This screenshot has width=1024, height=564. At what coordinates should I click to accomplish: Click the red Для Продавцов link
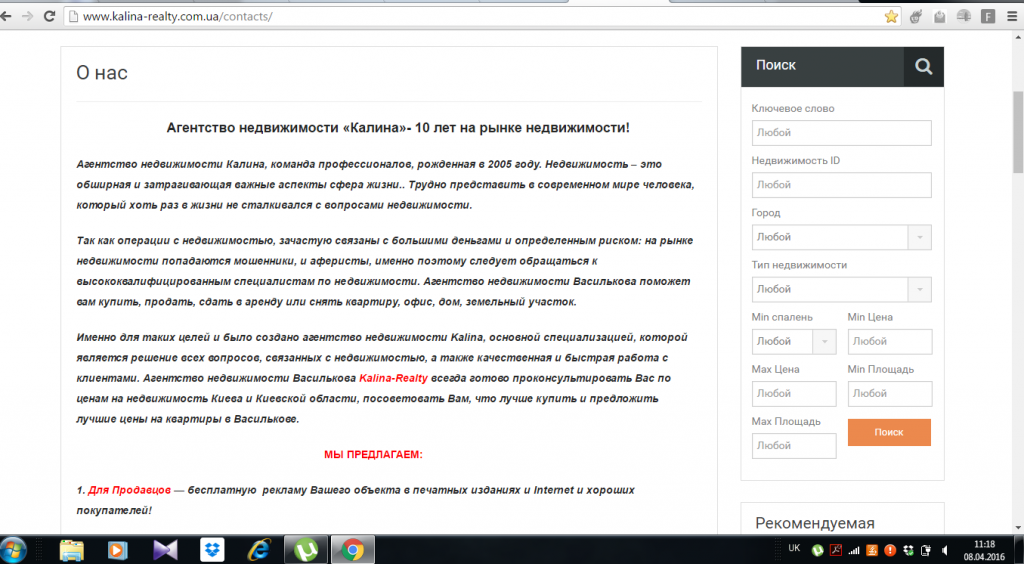(x=129, y=490)
